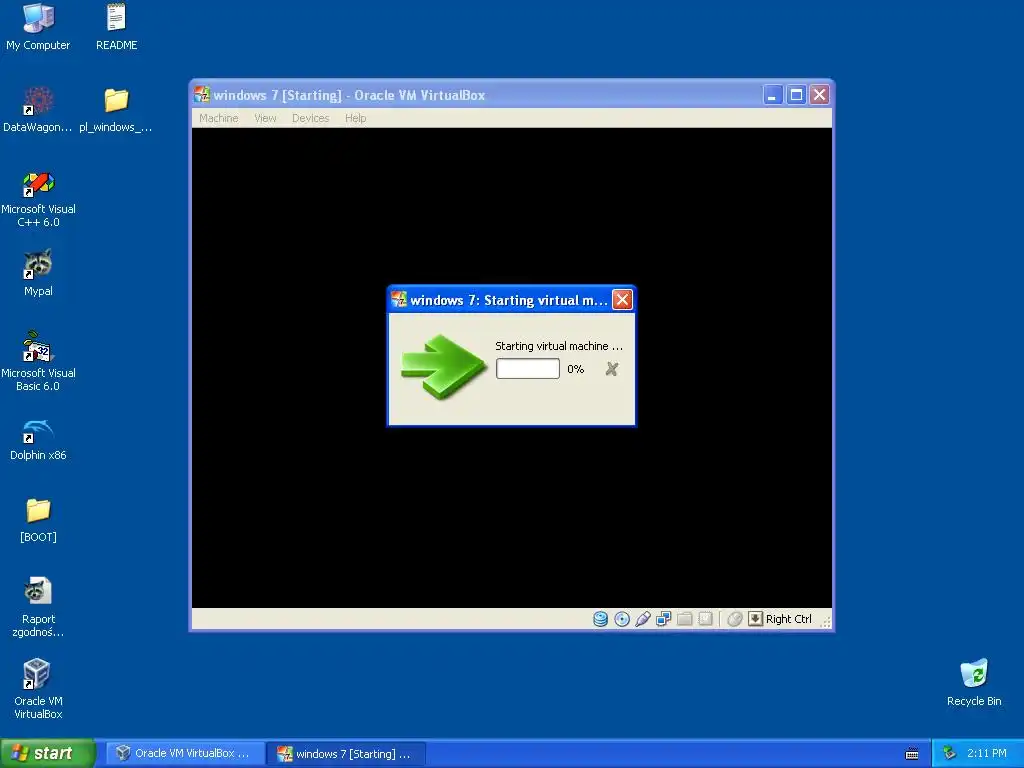Click the green arrow graphic in dialog

[x=443, y=366]
